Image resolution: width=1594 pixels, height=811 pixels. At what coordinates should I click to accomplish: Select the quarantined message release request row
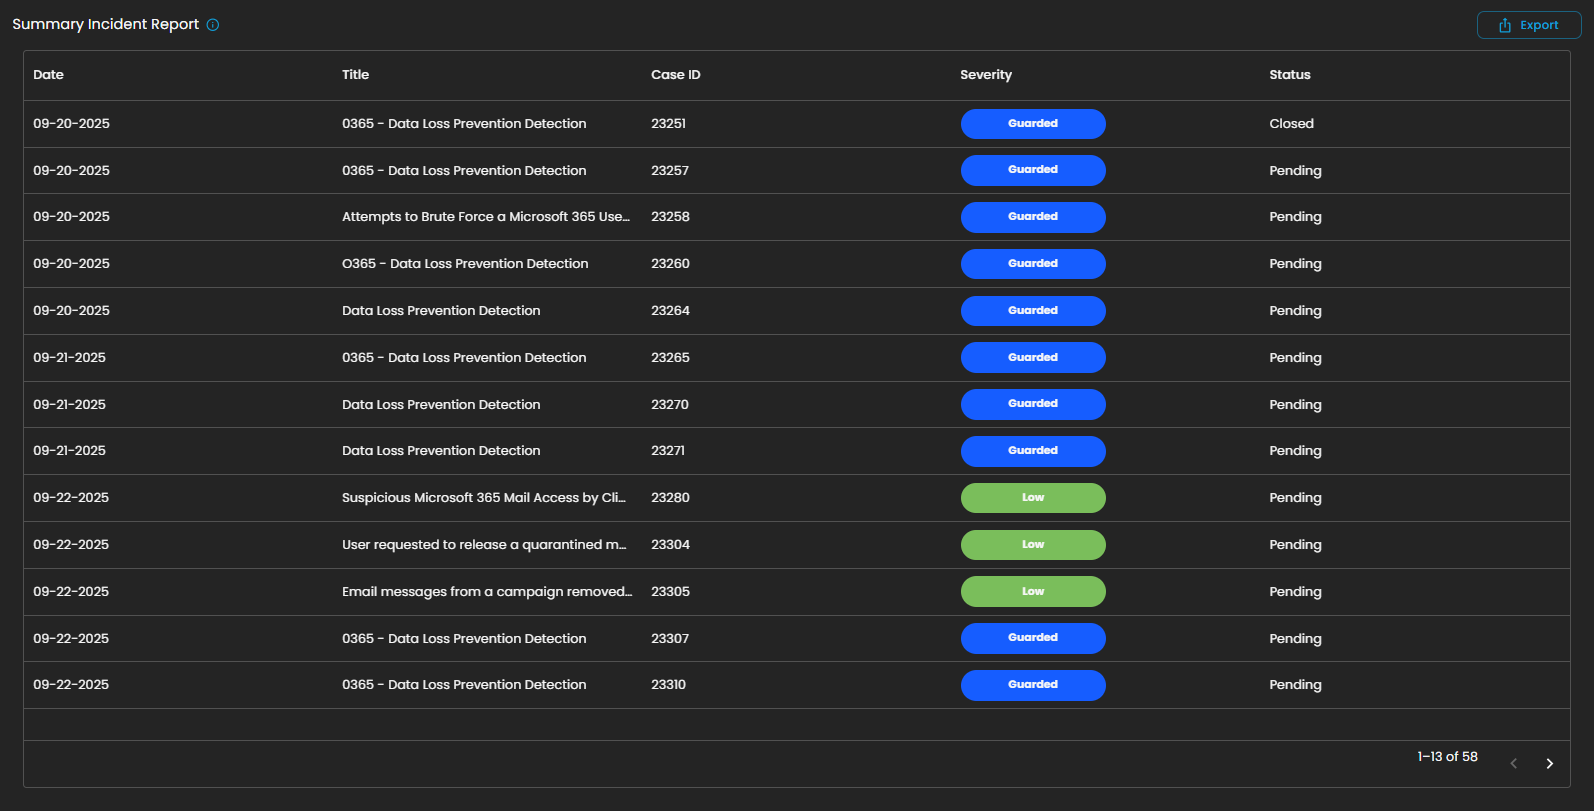(483, 545)
